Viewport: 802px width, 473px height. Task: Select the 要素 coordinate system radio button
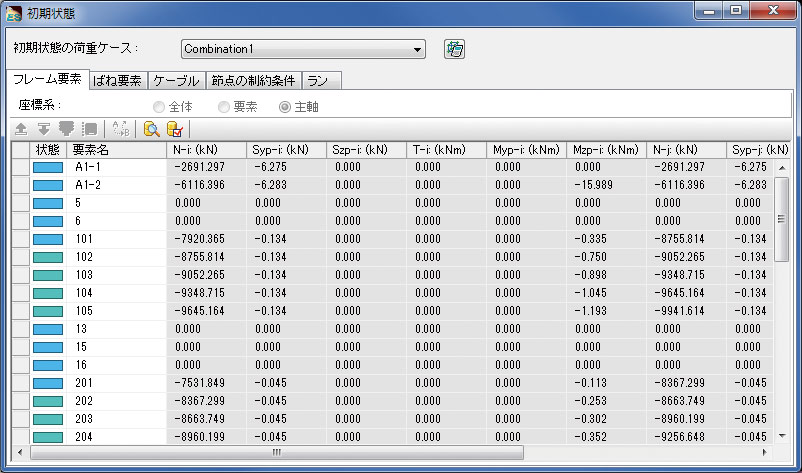tap(224, 107)
